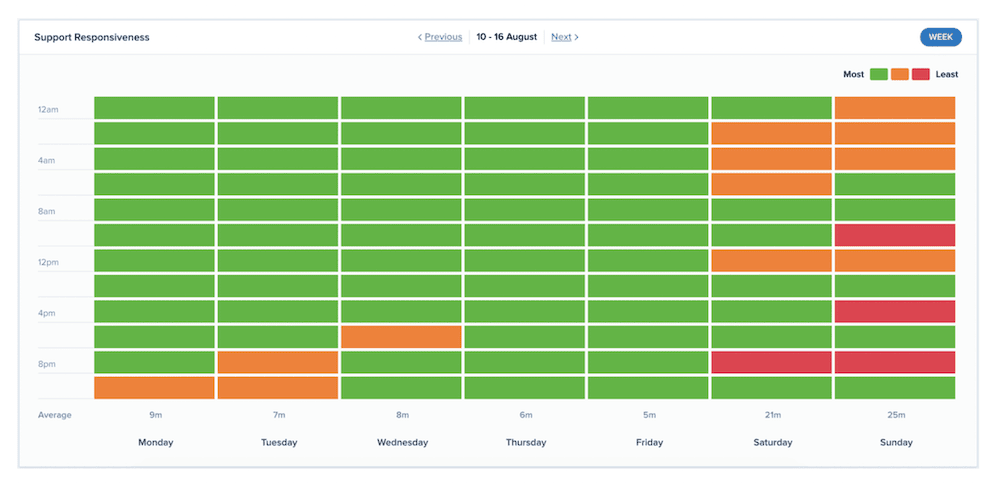Screen dimensions: 1000x489
Task: Click Monday's 9m average
Action: pos(156,415)
